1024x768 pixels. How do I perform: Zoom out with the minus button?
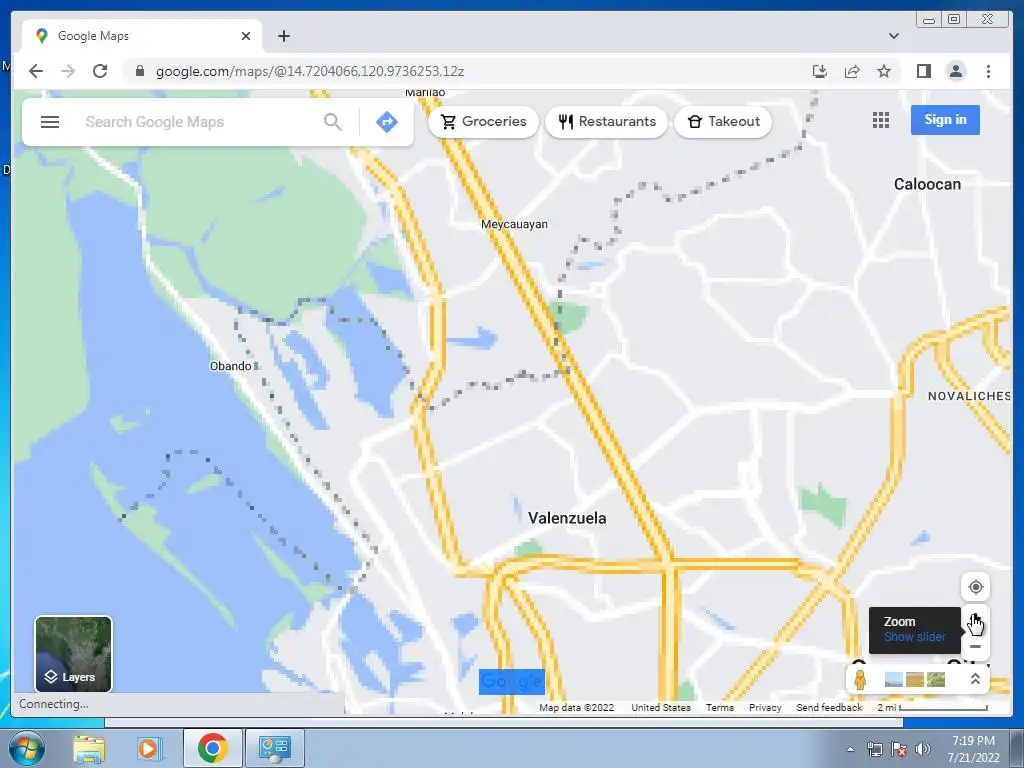[975, 647]
